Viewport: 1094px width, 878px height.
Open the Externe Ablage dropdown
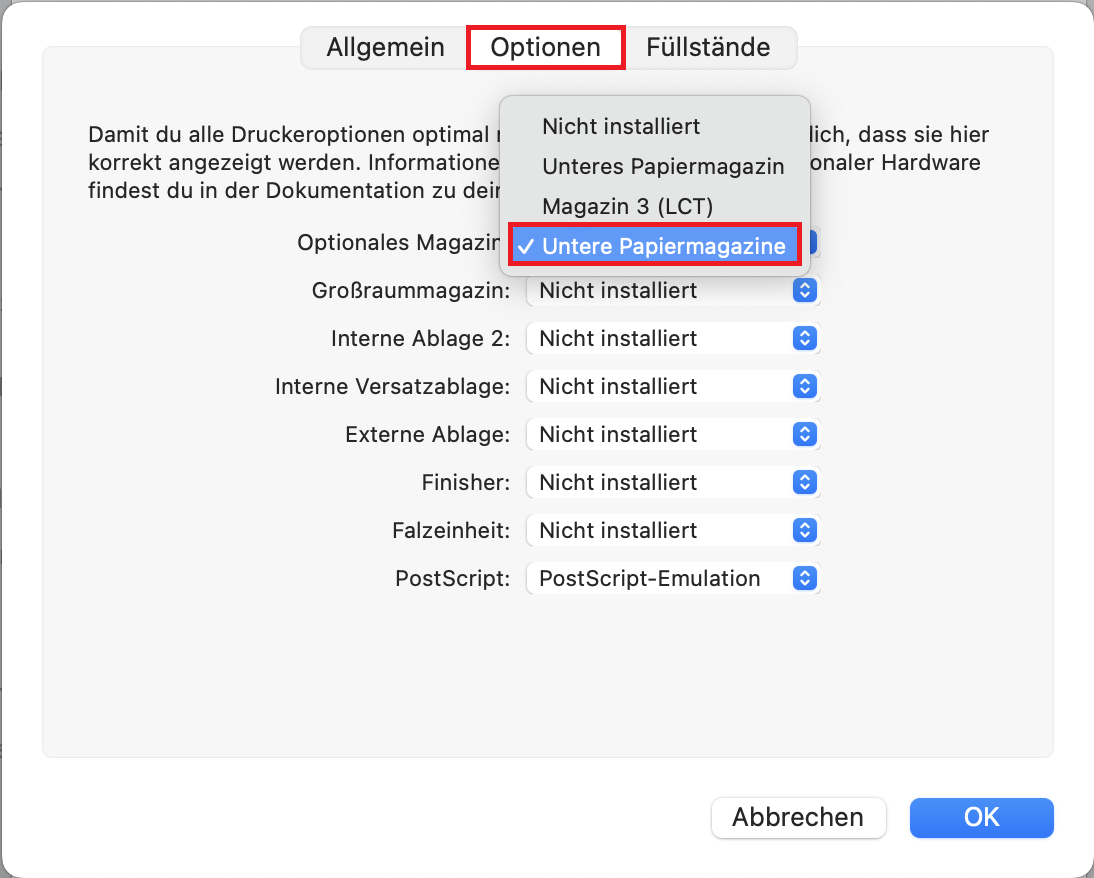coord(672,435)
